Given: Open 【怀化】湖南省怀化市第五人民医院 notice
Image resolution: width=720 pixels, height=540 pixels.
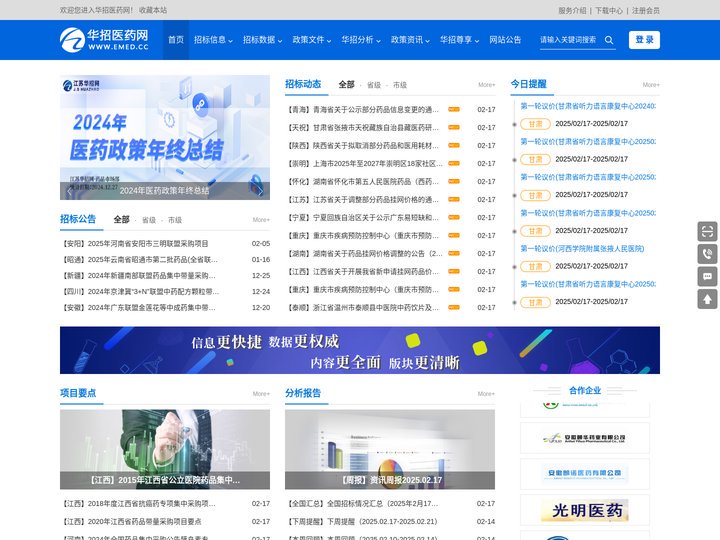Looking at the screenshot, I should 363,181.
